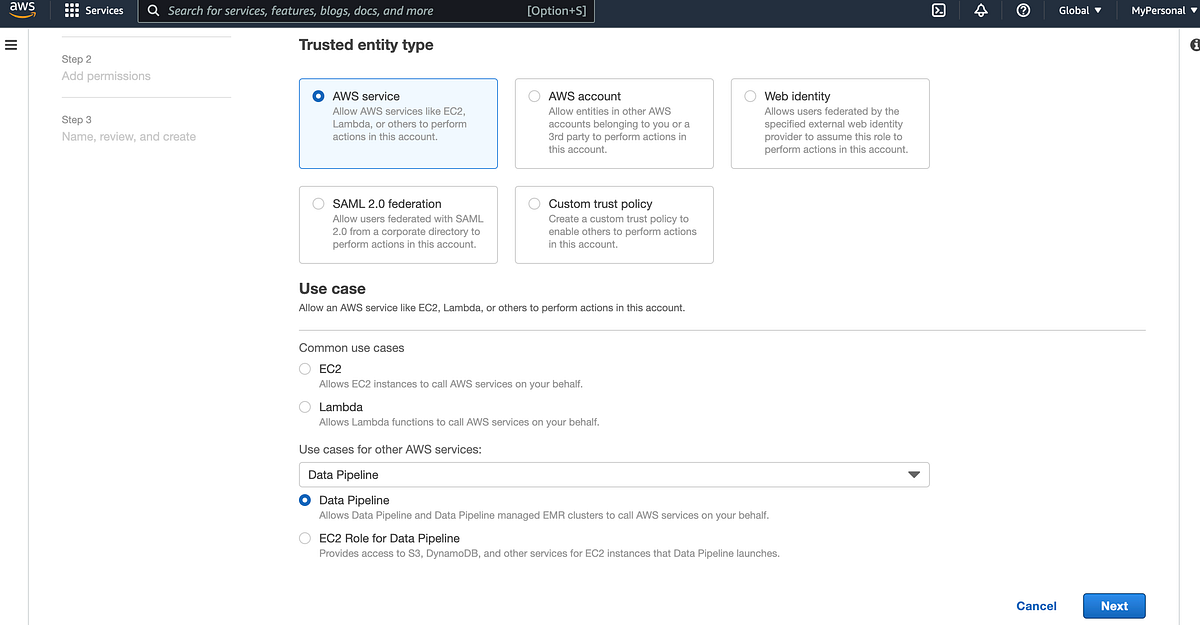1200x625 pixels.
Task: Open the notifications bell icon
Action: coord(981,11)
